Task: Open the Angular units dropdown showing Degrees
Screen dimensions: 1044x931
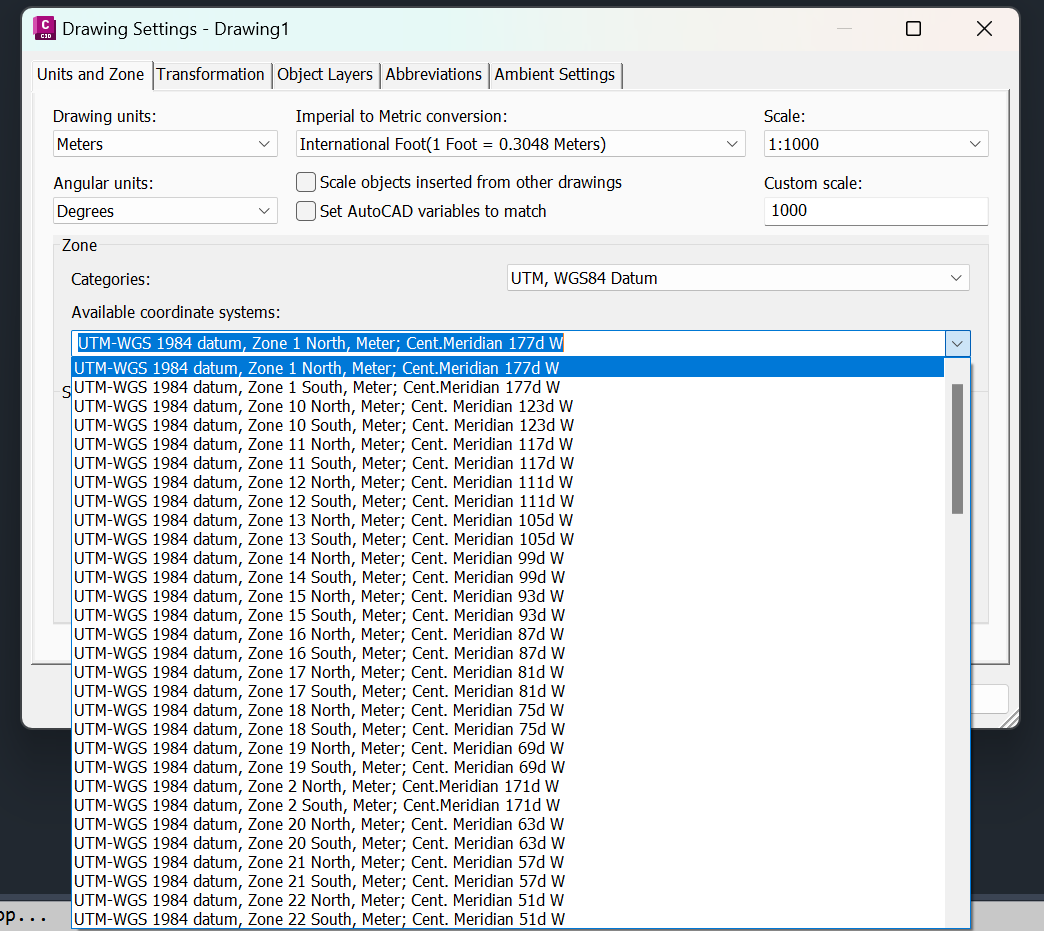Action: (165, 211)
